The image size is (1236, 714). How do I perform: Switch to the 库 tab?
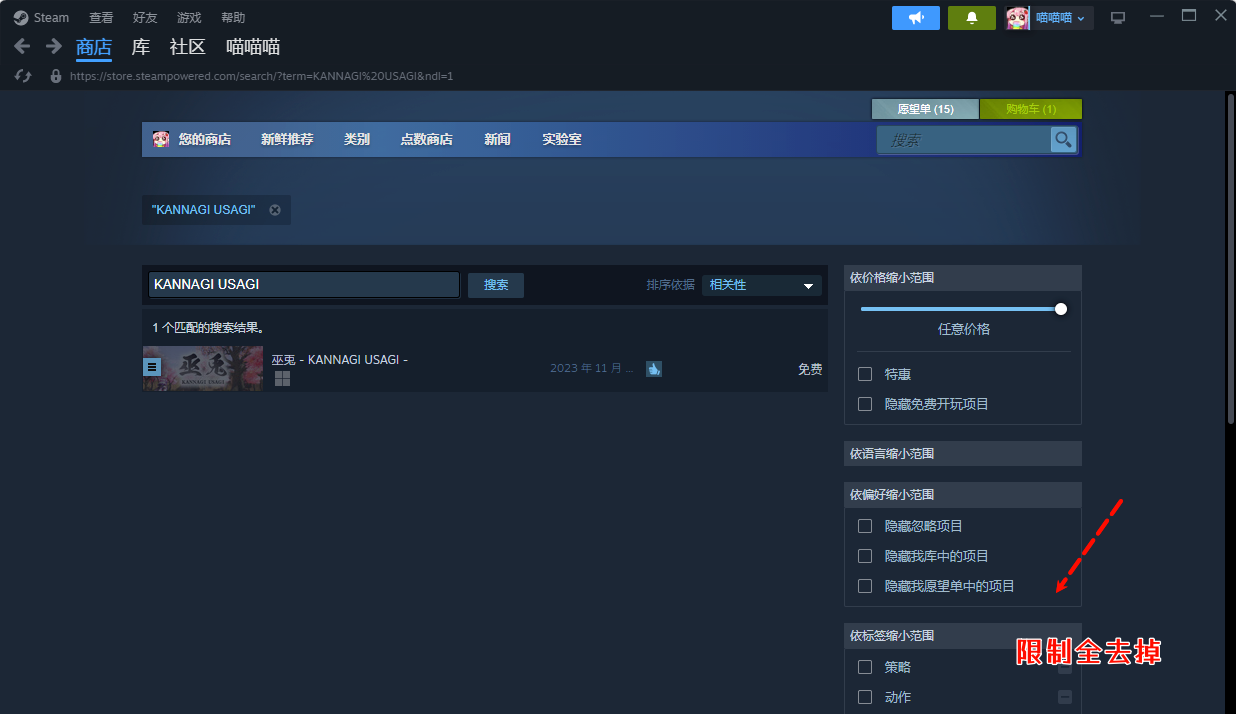click(x=141, y=47)
